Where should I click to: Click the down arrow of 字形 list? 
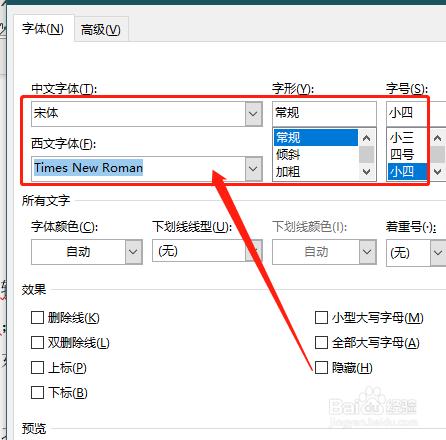(x=367, y=172)
